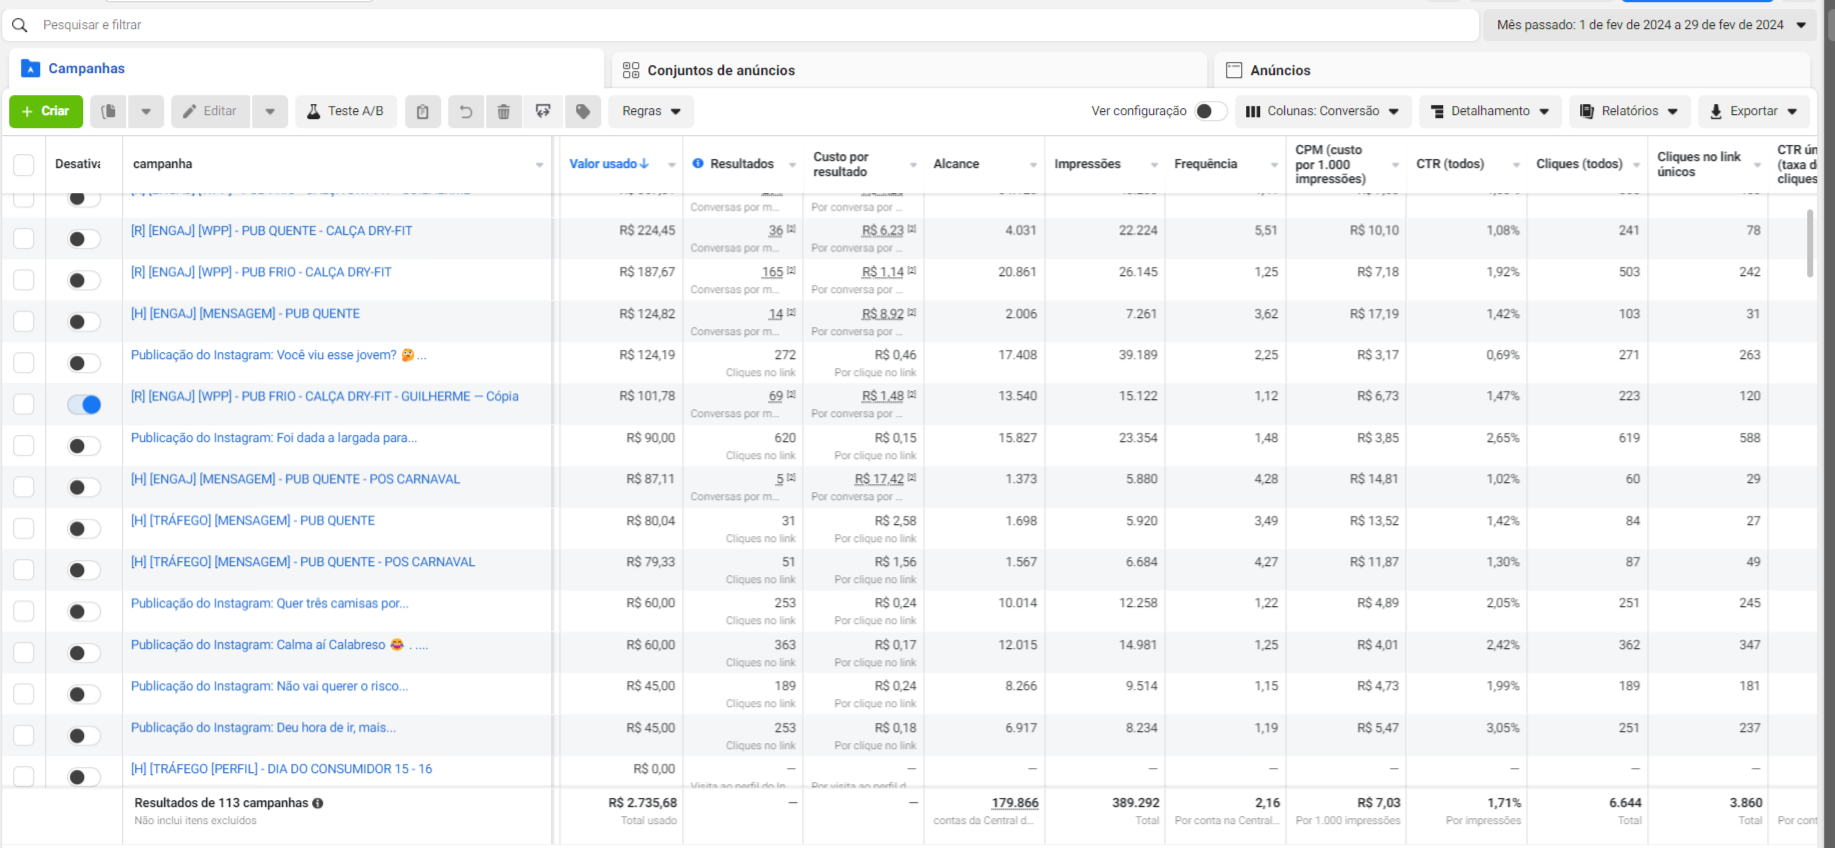
Task: Select checkbox for [H] [TRÁFEGO] [MENSAGEM] - PUB QUENTE row
Action: pyautogui.click(x=24, y=529)
